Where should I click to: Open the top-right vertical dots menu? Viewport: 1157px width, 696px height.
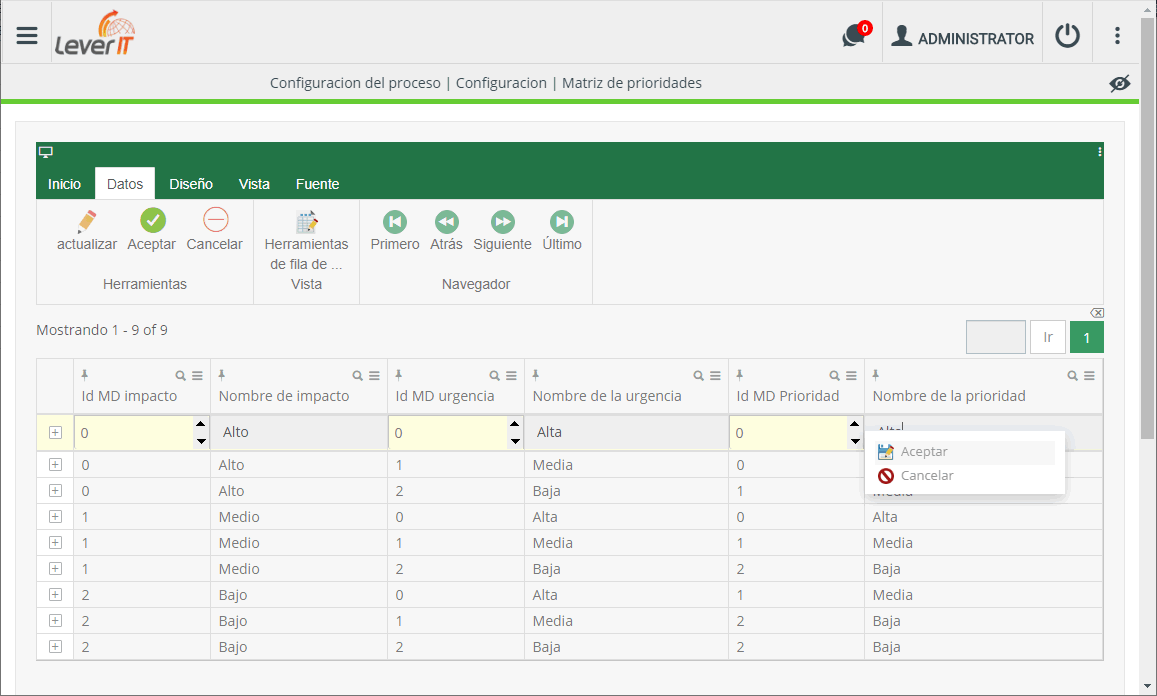[1117, 35]
